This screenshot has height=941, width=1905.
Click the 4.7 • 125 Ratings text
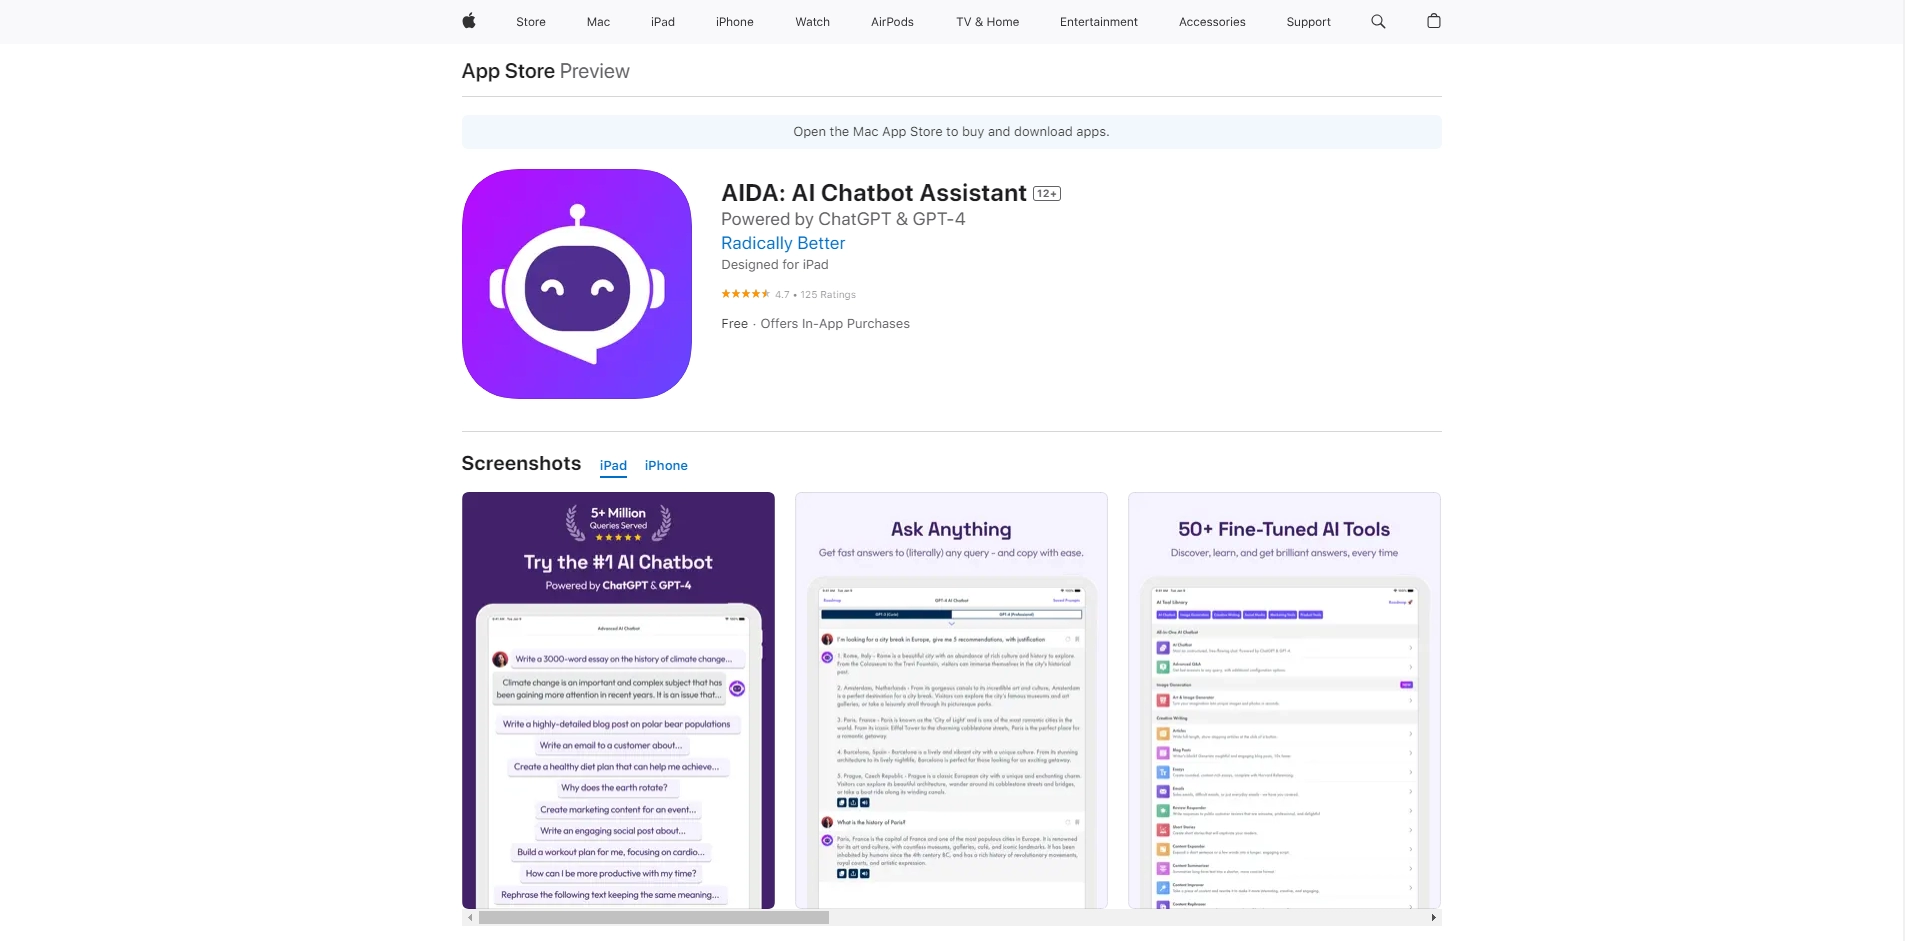[x=815, y=295]
